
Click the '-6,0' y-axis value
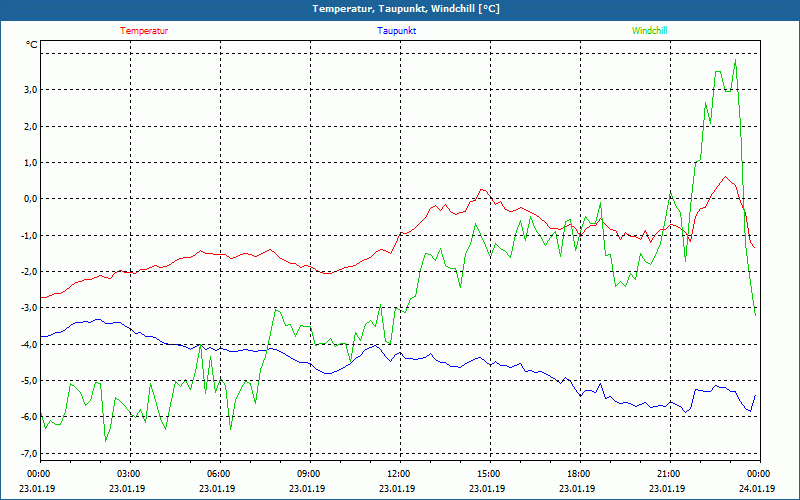(29, 417)
